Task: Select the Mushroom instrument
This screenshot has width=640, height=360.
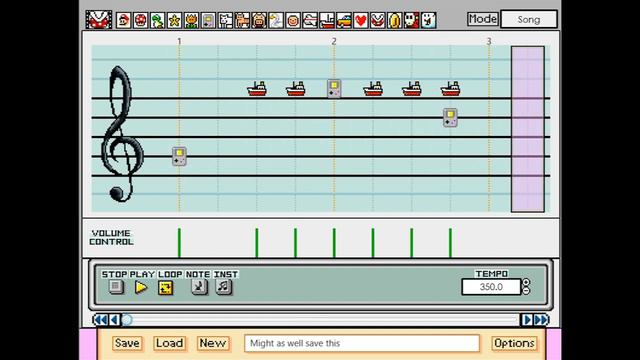Action: tap(140, 20)
